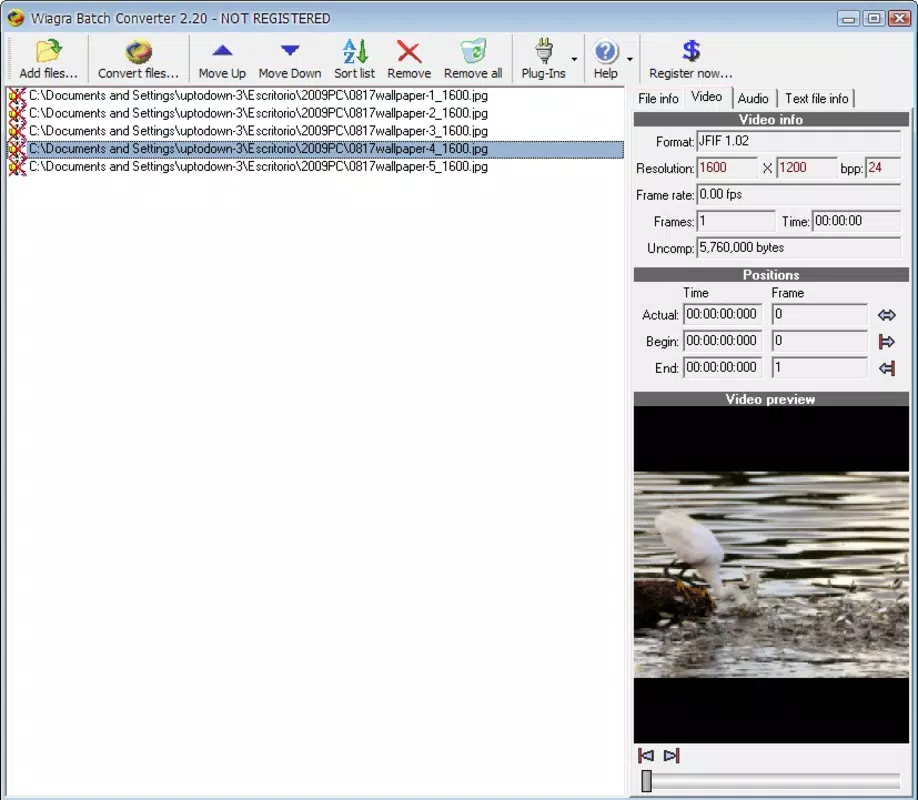This screenshot has height=800, width=918.
Task: Click the Add files folder icon
Action: [48, 51]
